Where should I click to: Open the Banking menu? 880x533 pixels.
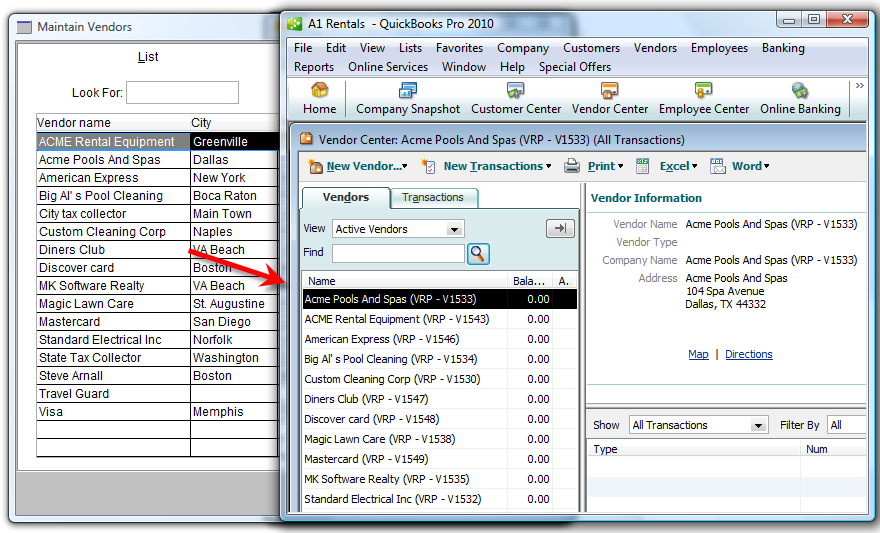point(783,48)
